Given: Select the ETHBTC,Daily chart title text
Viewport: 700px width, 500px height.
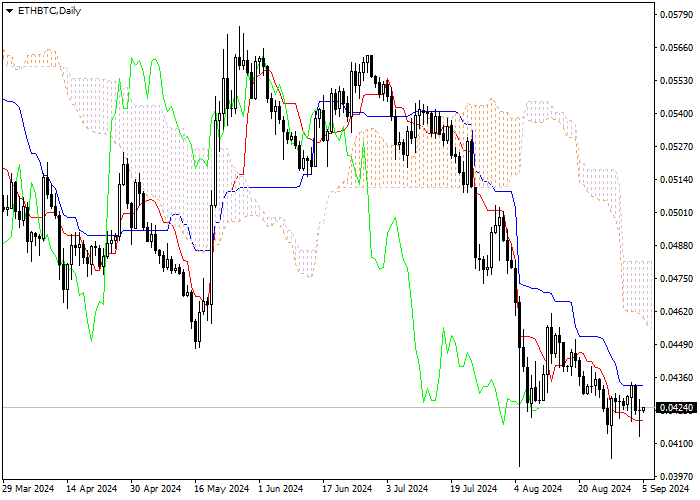Looking at the screenshot, I should point(49,11).
